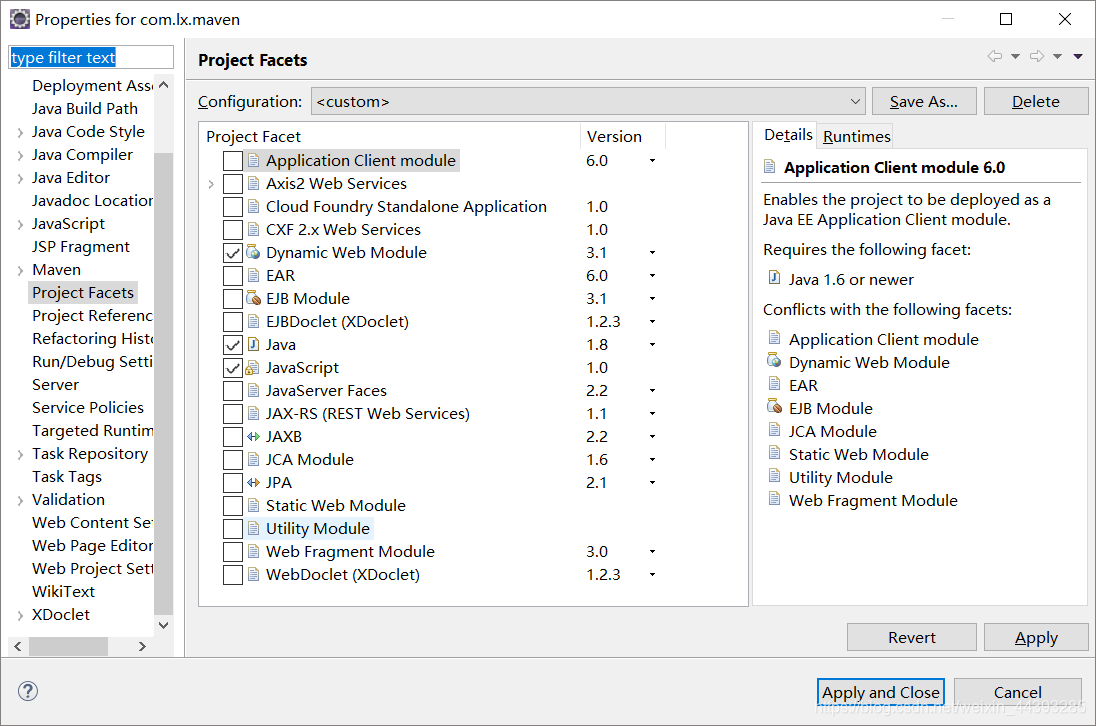Uncheck the Dynamic Web Module checkbox

pyautogui.click(x=233, y=253)
